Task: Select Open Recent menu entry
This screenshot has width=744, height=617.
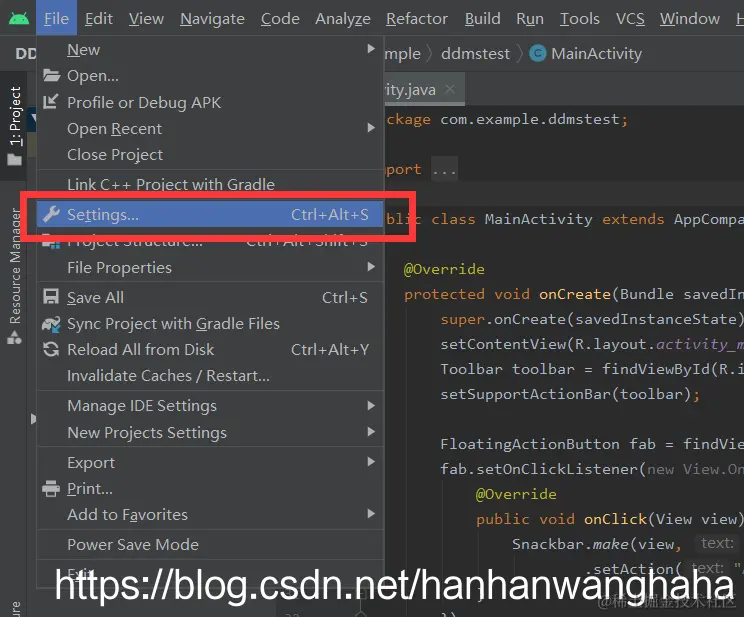Action: tap(210, 128)
